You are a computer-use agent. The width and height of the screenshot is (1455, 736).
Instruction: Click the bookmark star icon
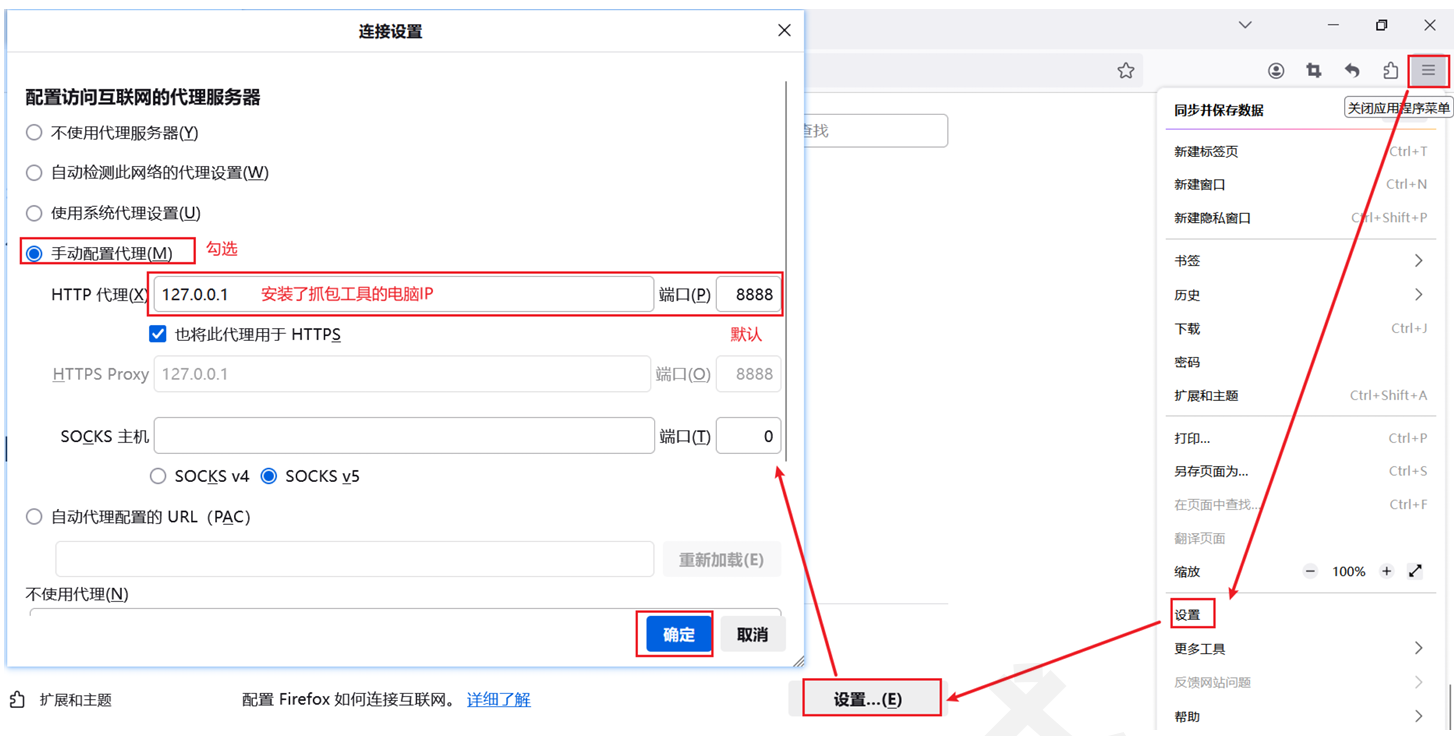[1126, 71]
